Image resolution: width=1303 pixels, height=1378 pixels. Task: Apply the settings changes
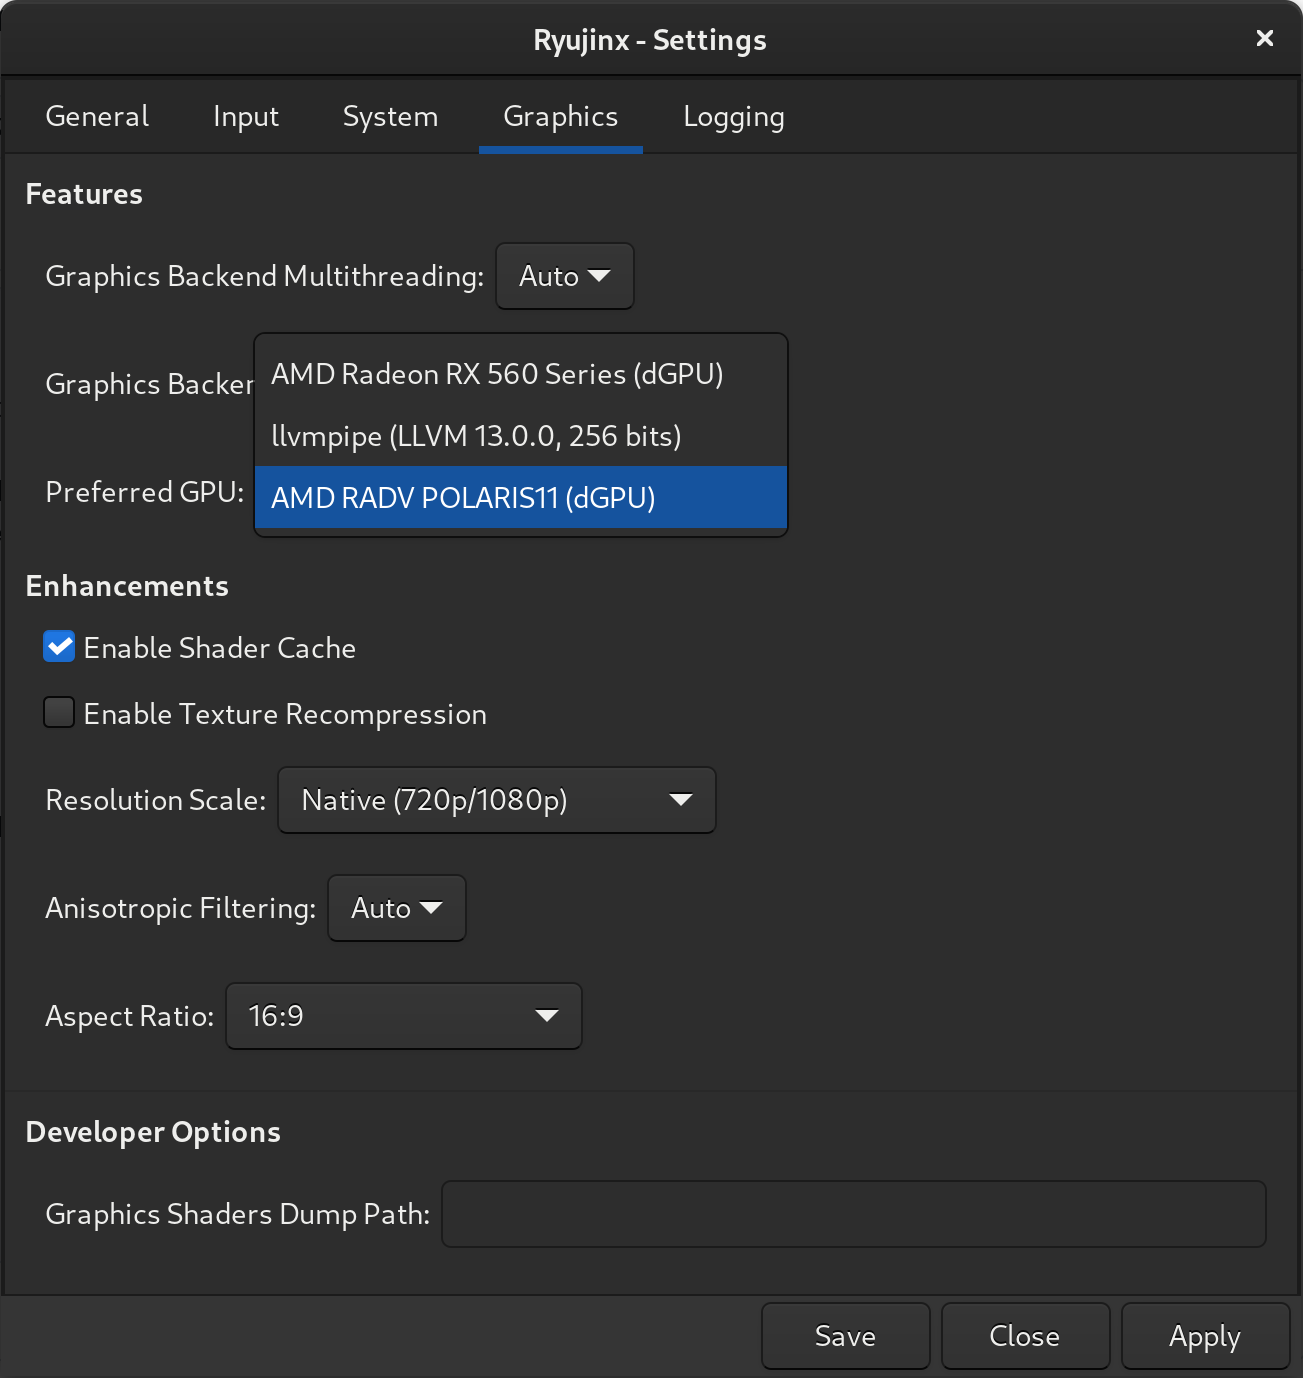pyautogui.click(x=1206, y=1336)
